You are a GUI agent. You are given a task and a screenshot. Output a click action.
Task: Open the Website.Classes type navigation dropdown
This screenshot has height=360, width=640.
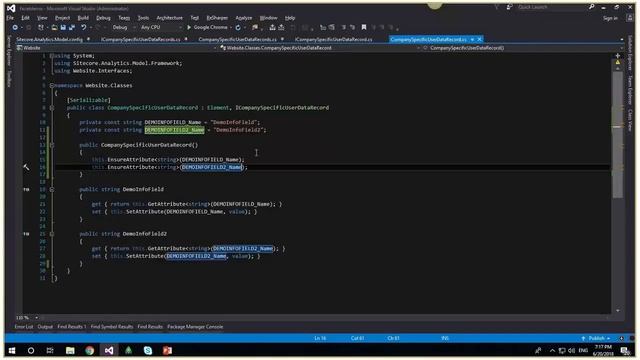pos(320,48)
